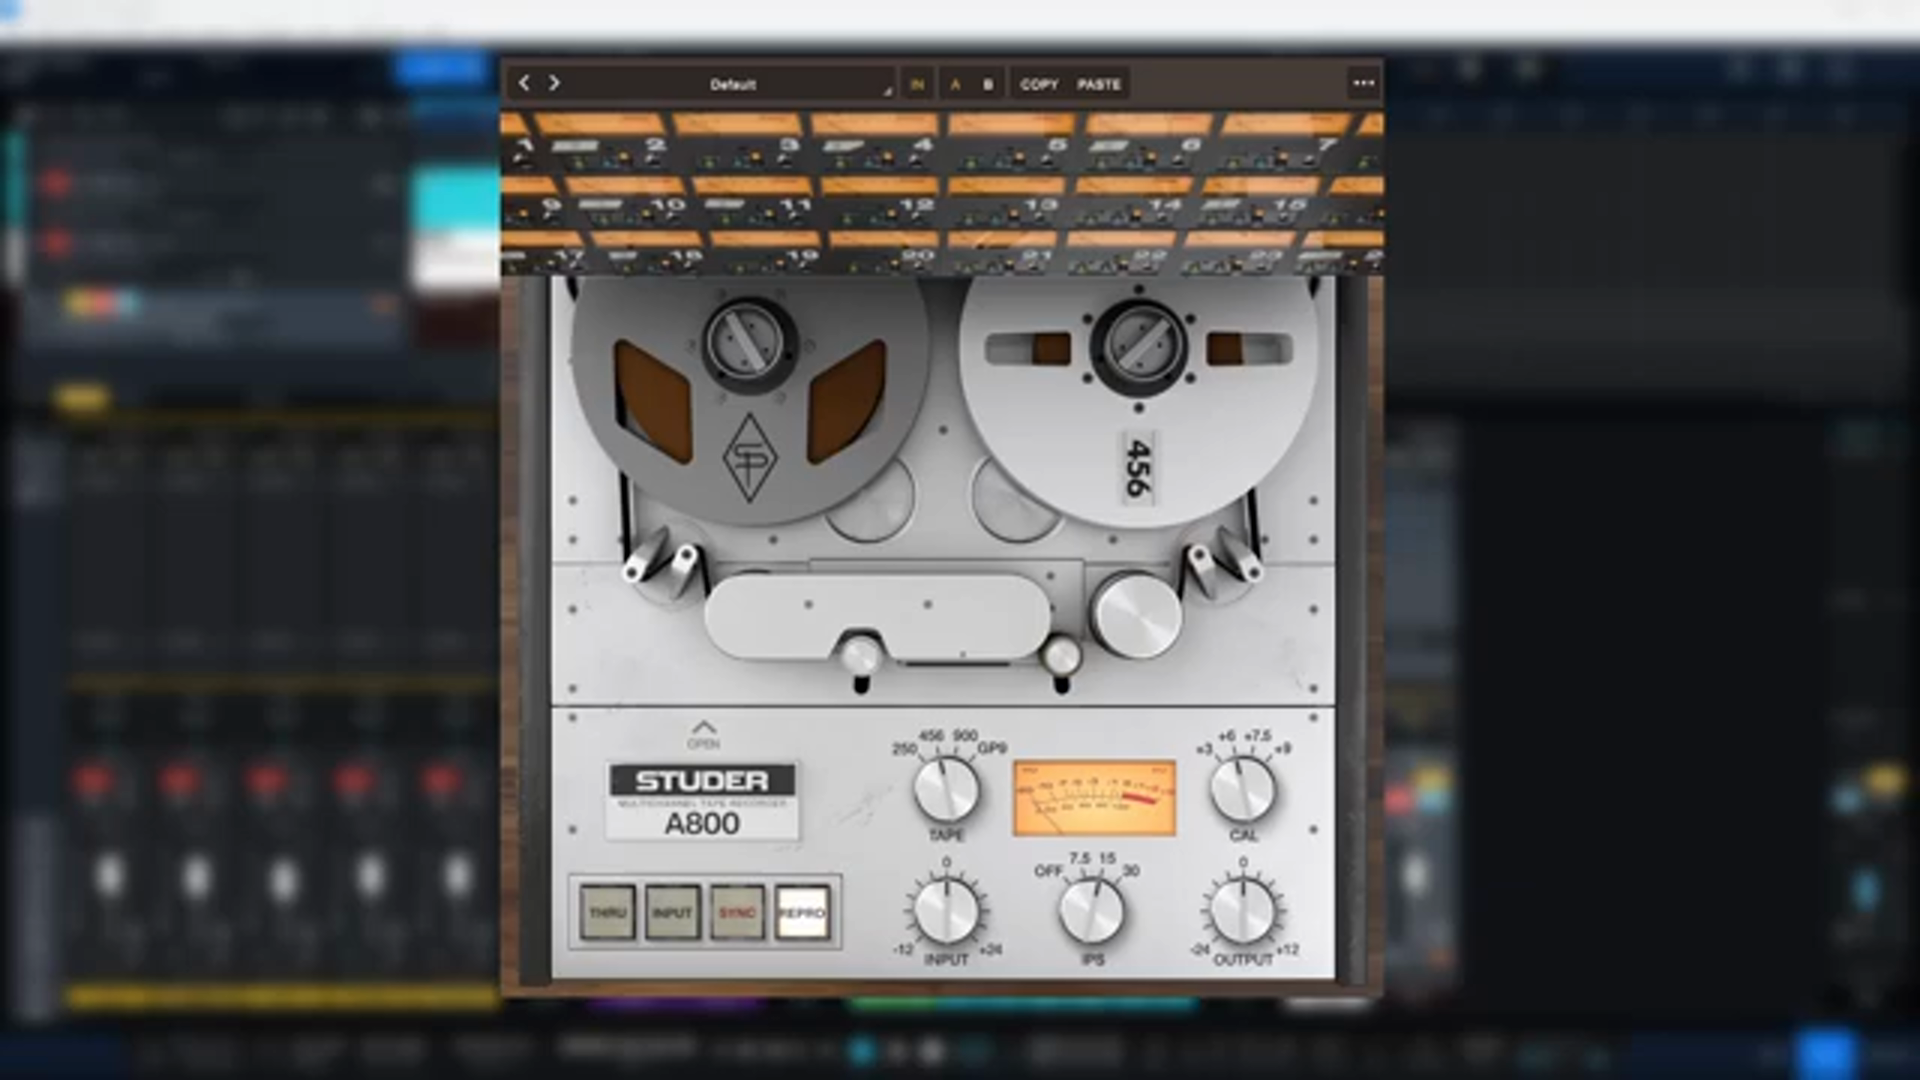
Task: Click the VU meter display
Action: coord(1094,798)
